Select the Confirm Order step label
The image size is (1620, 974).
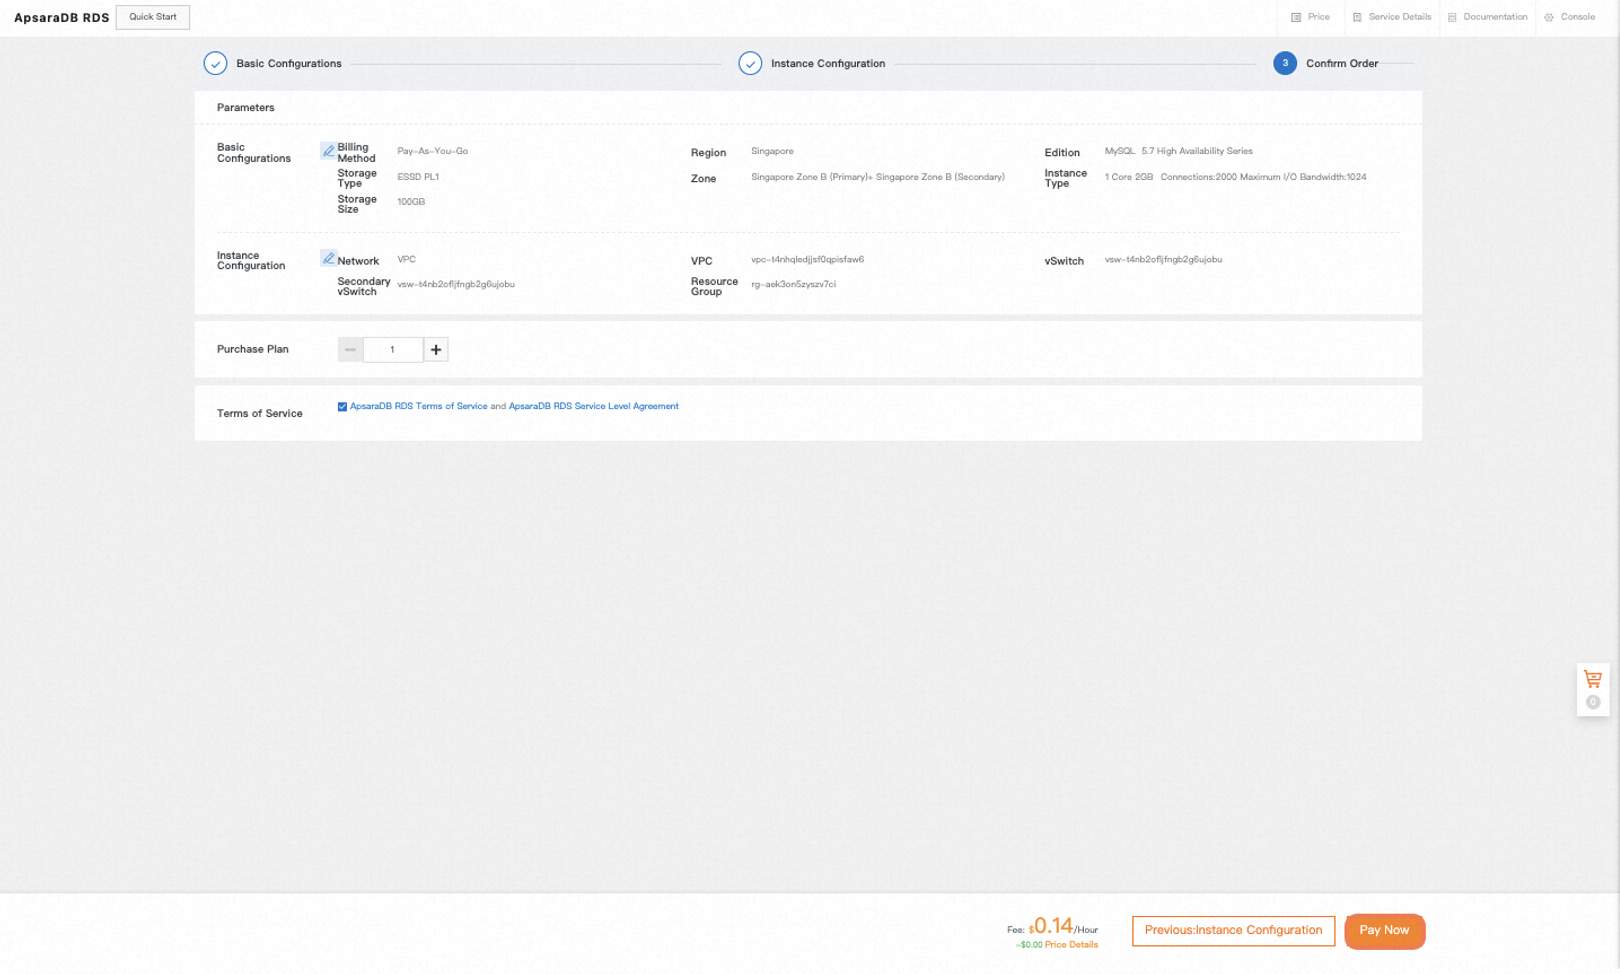1342,63
